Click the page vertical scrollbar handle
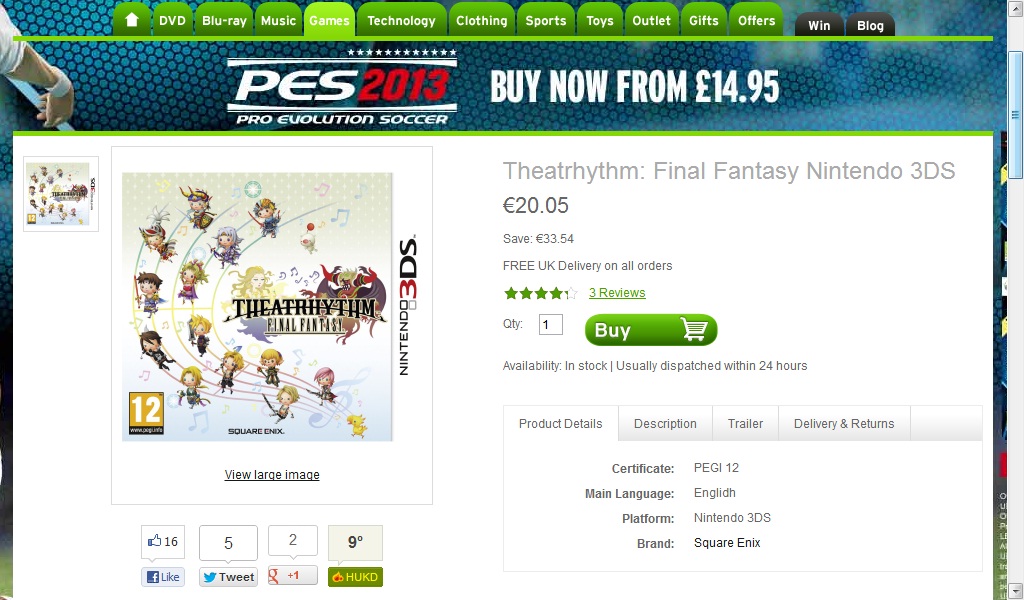Viewport: 1024px width, 600px height. (x=1015, y=114)
